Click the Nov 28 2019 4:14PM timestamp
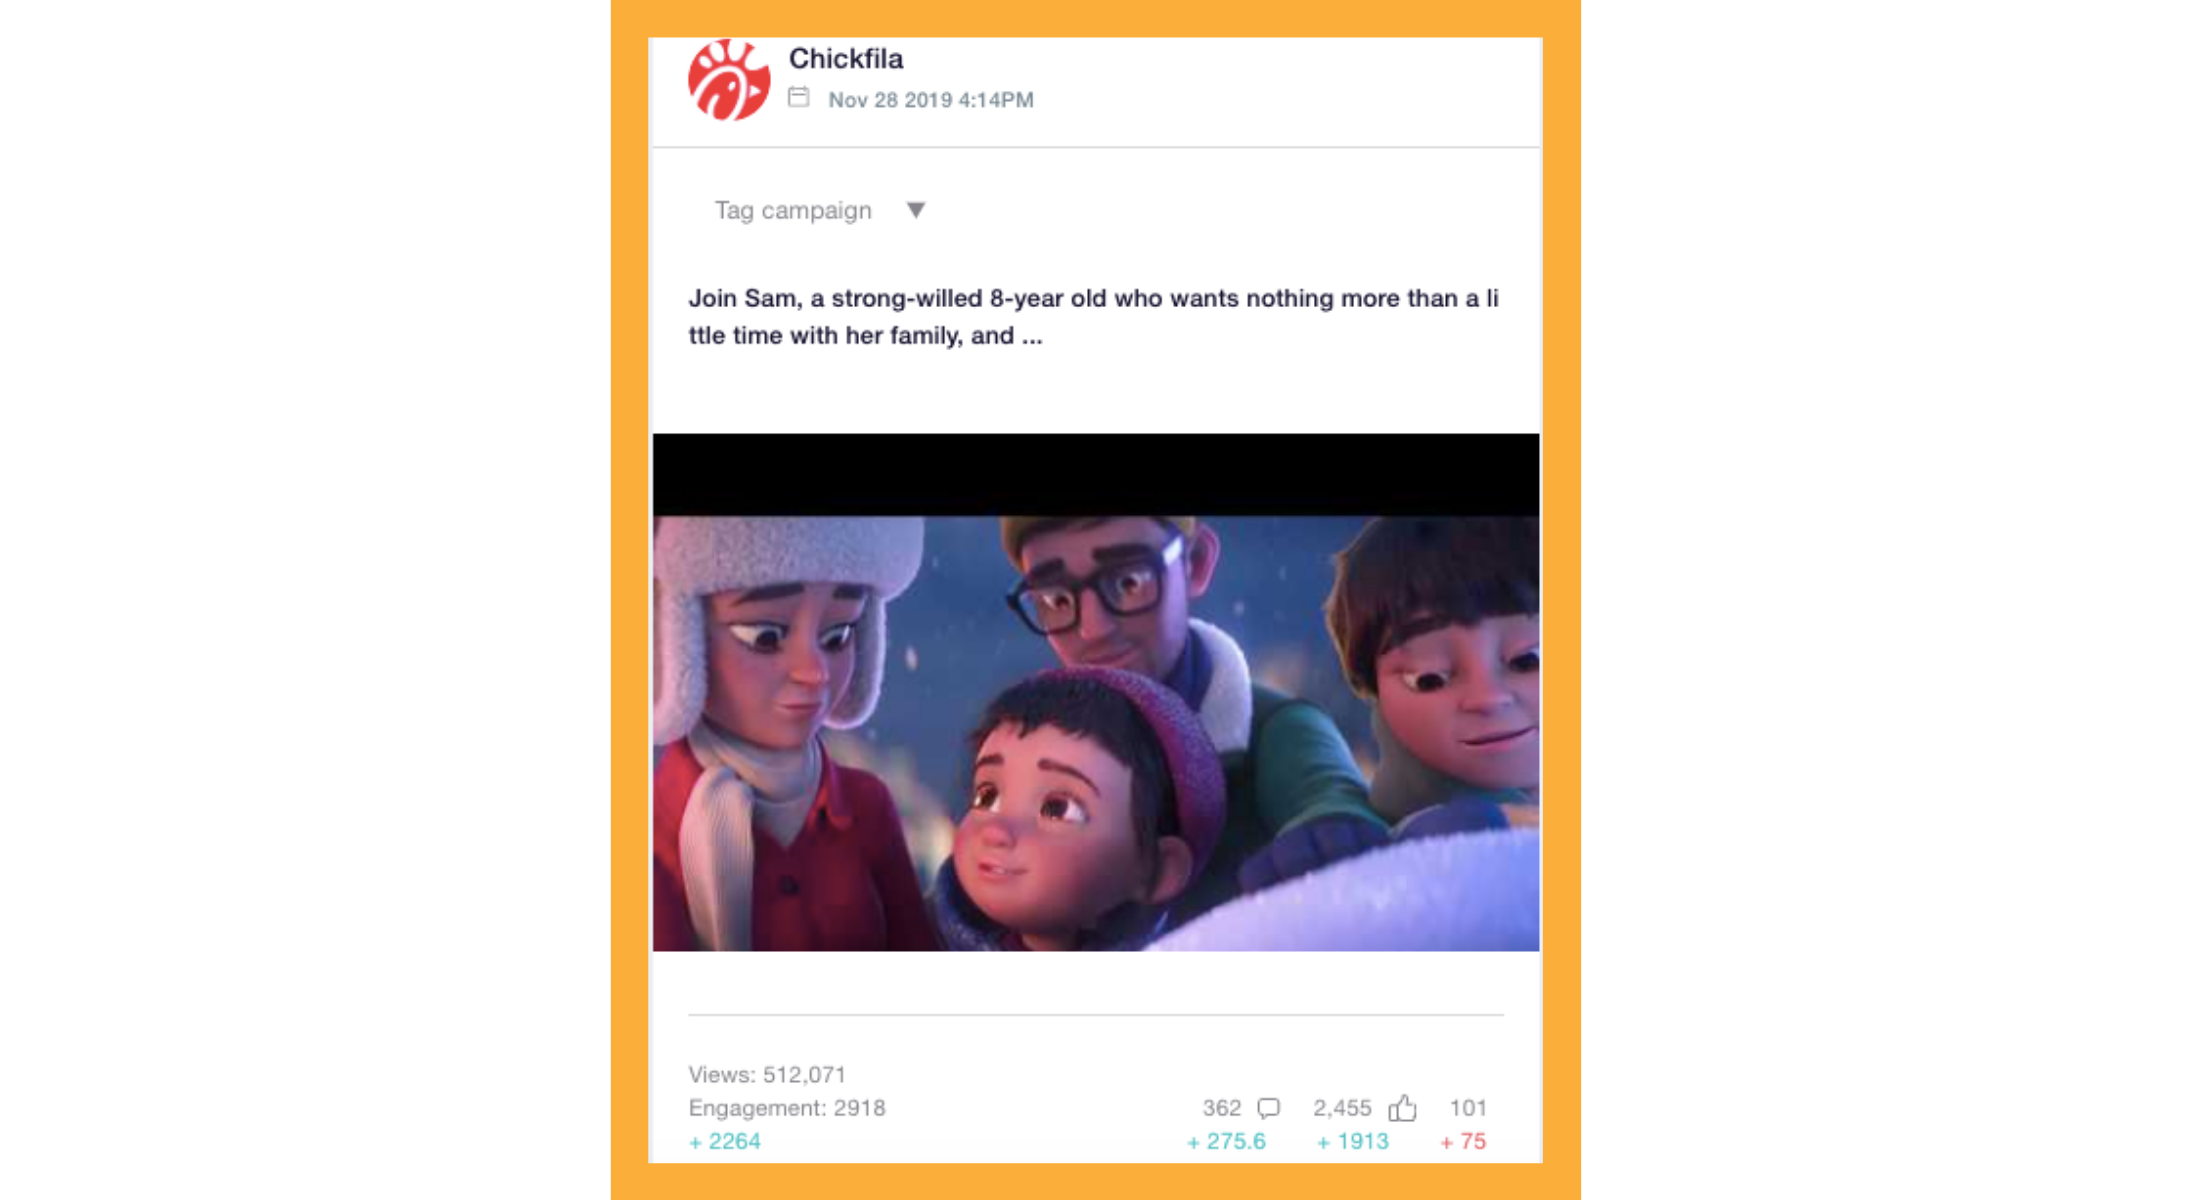 point(931,100)
